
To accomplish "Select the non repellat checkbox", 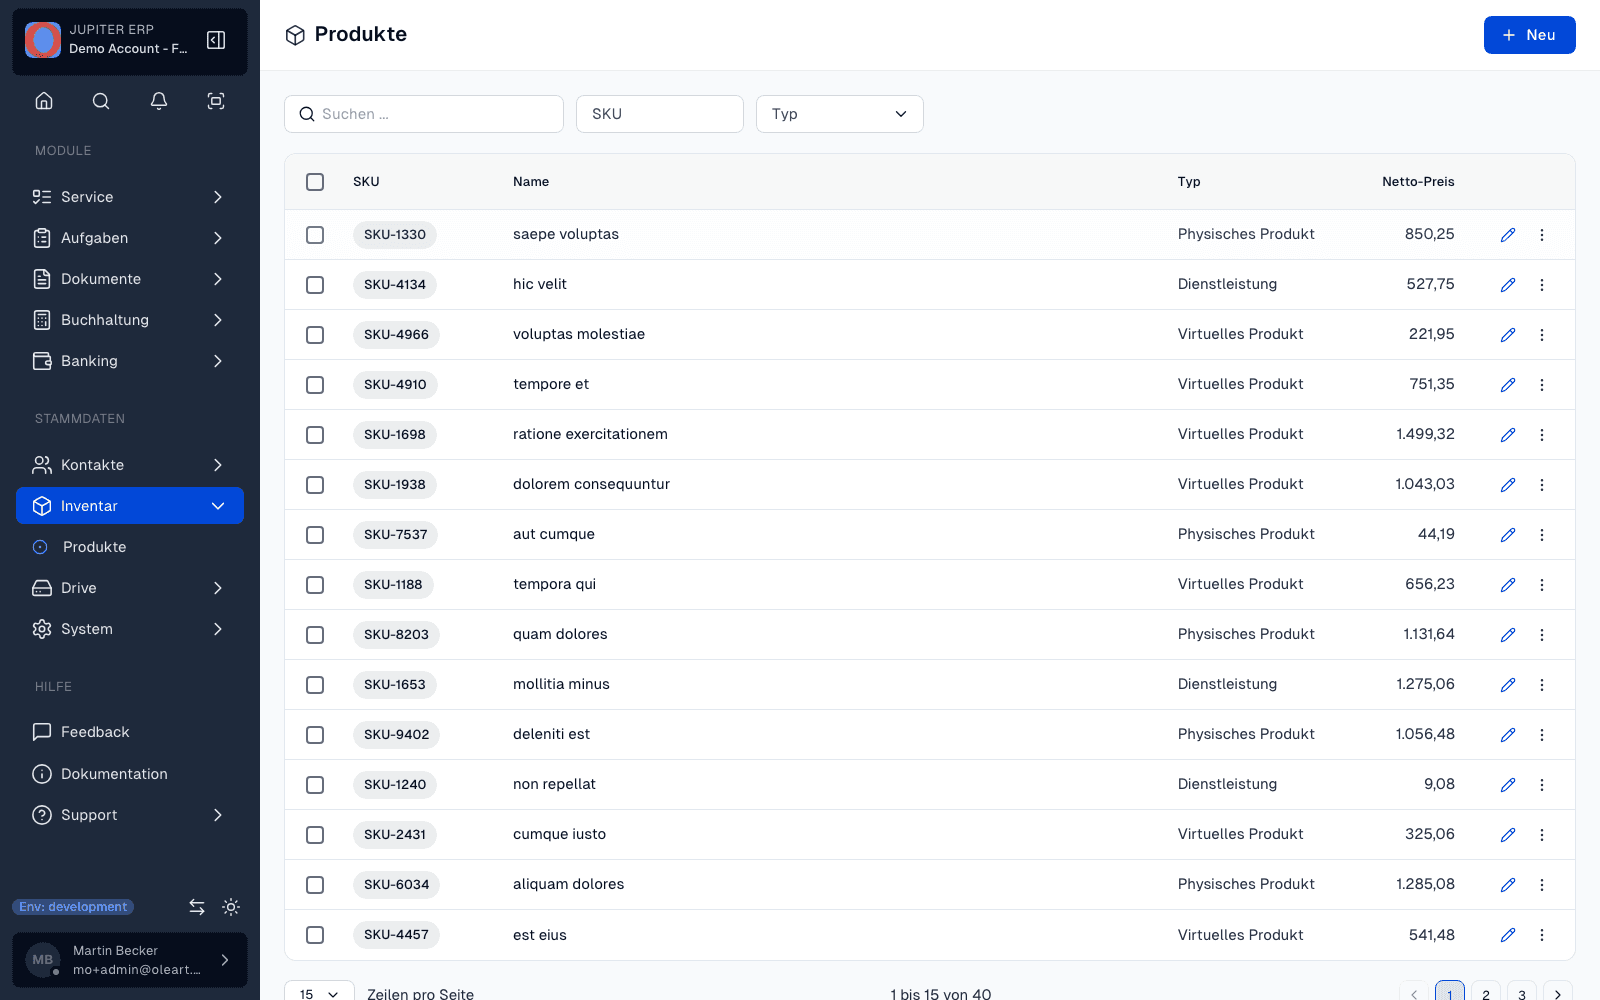I will coord(315,785).
